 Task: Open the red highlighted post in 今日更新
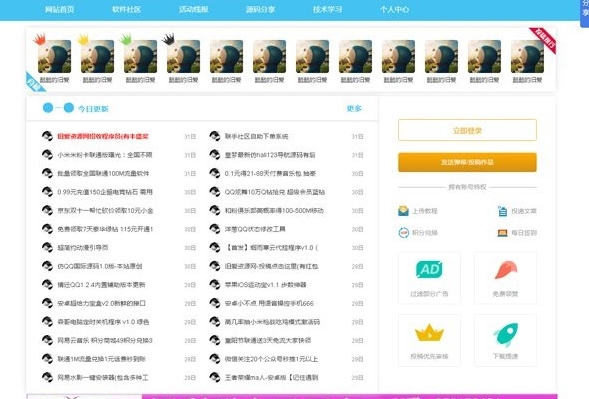point(103,136)
